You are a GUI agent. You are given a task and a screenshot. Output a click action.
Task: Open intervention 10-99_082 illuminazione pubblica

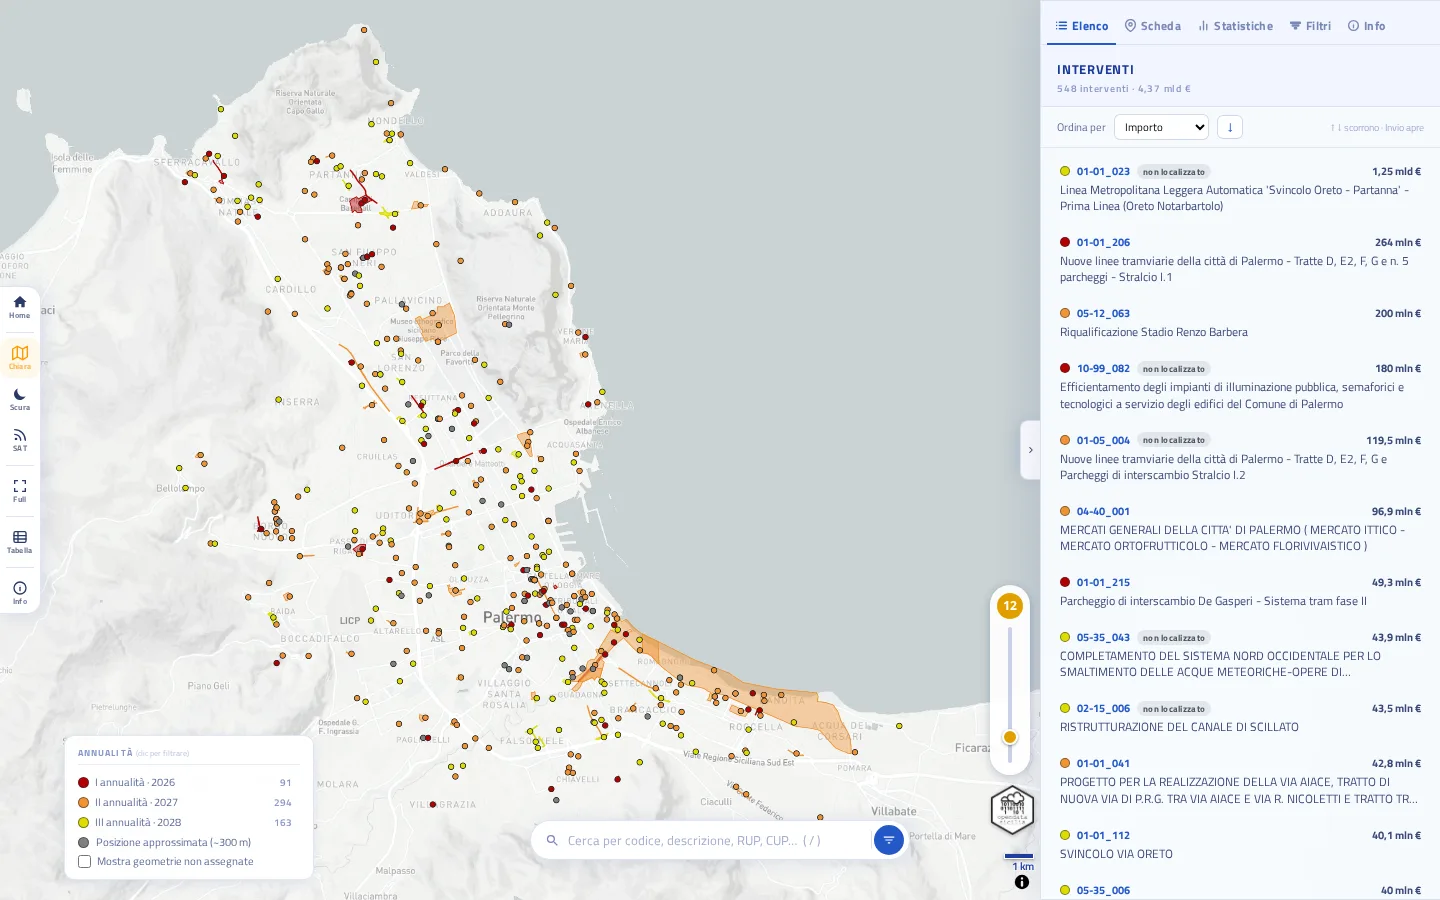(x=1240, y=386)
